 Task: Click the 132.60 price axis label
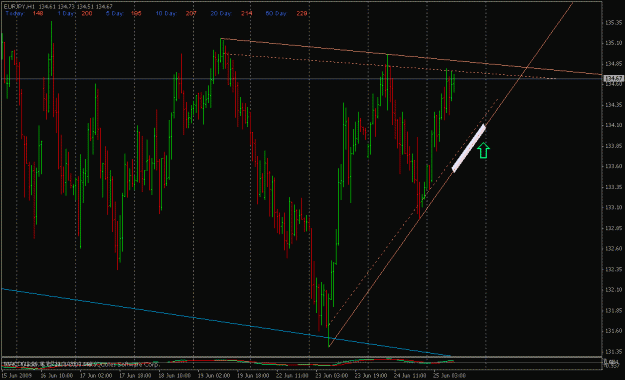(614, 248)
